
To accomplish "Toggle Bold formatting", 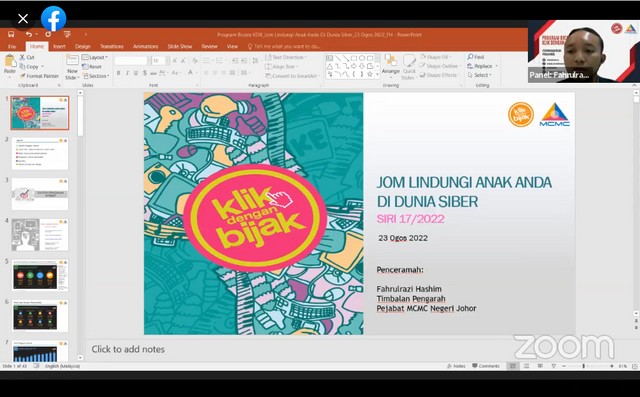I will (118, 73).
